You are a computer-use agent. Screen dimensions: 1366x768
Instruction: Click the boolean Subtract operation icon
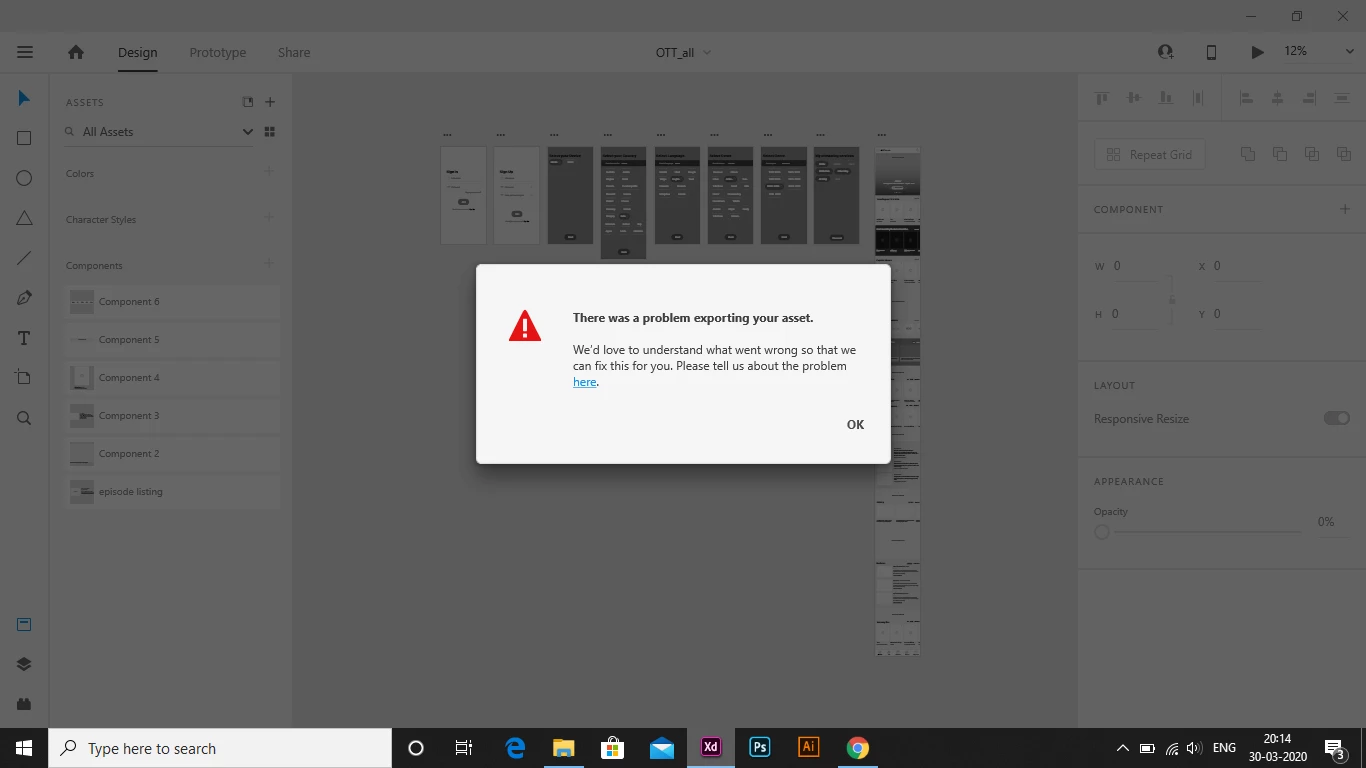pyautogui.click(x=1280, y=154)
